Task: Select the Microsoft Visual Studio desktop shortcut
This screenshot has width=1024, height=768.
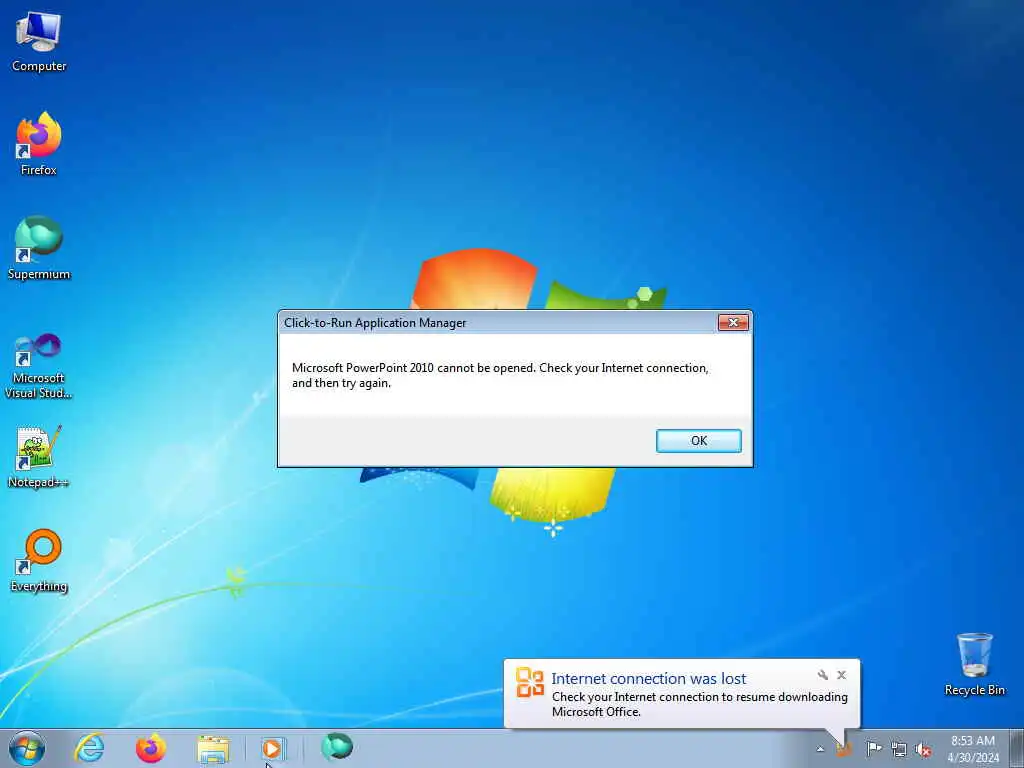Action: pyautogui.click(x=39, y=366)
